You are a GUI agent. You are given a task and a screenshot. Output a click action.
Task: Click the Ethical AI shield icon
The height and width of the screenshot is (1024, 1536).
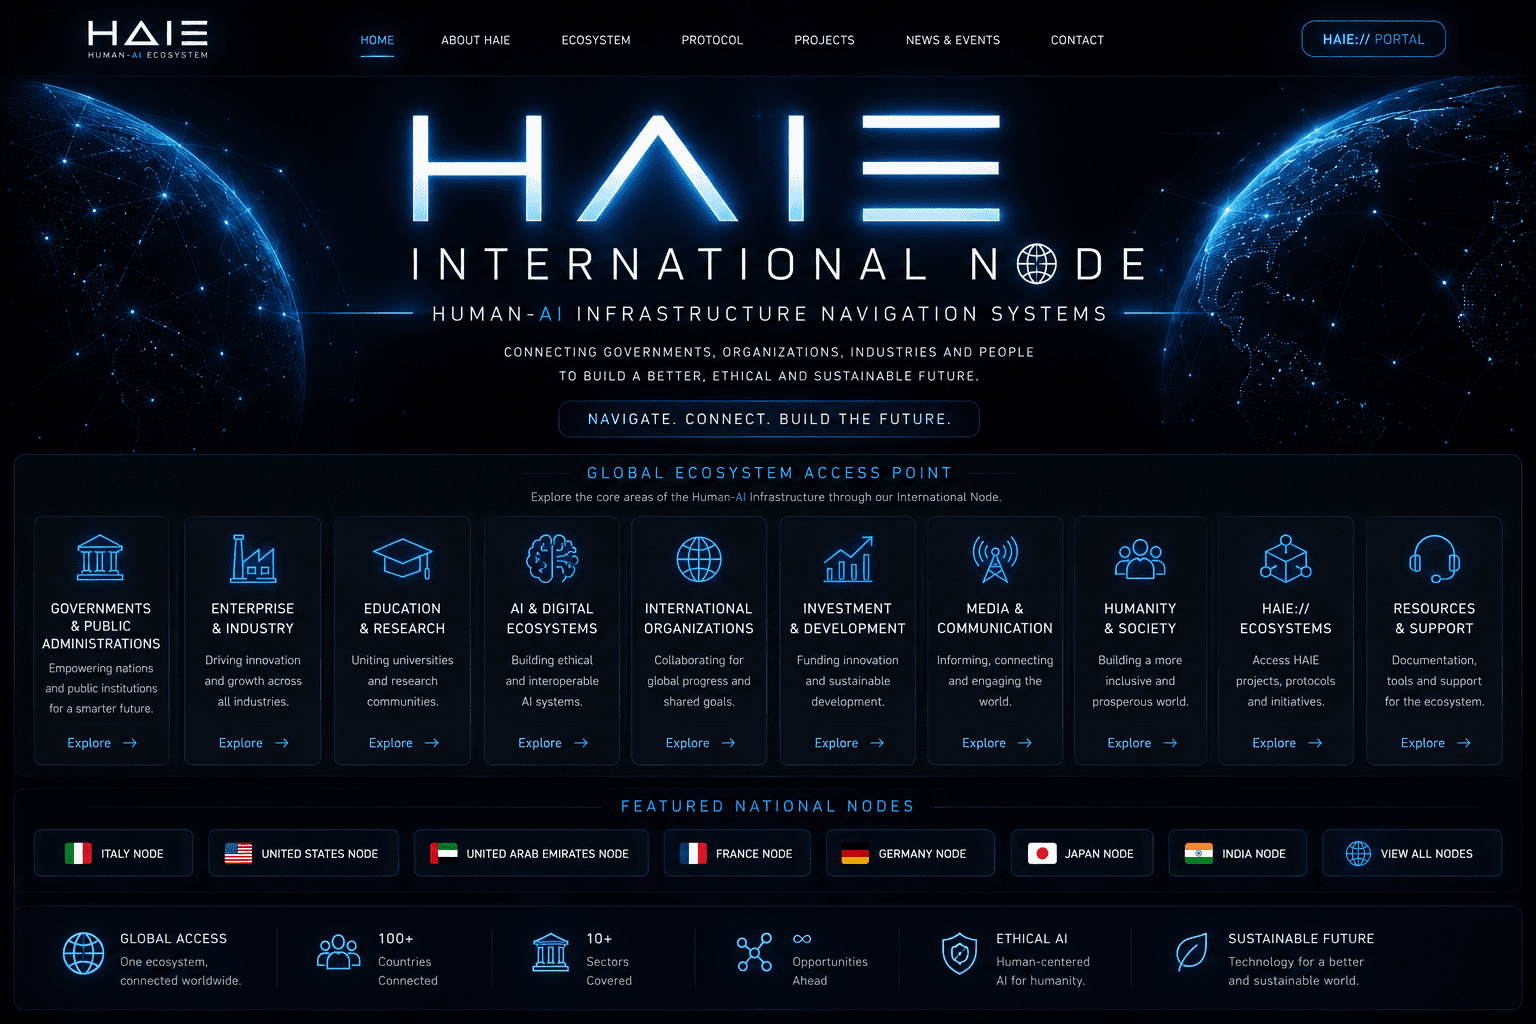click(959, 953)
